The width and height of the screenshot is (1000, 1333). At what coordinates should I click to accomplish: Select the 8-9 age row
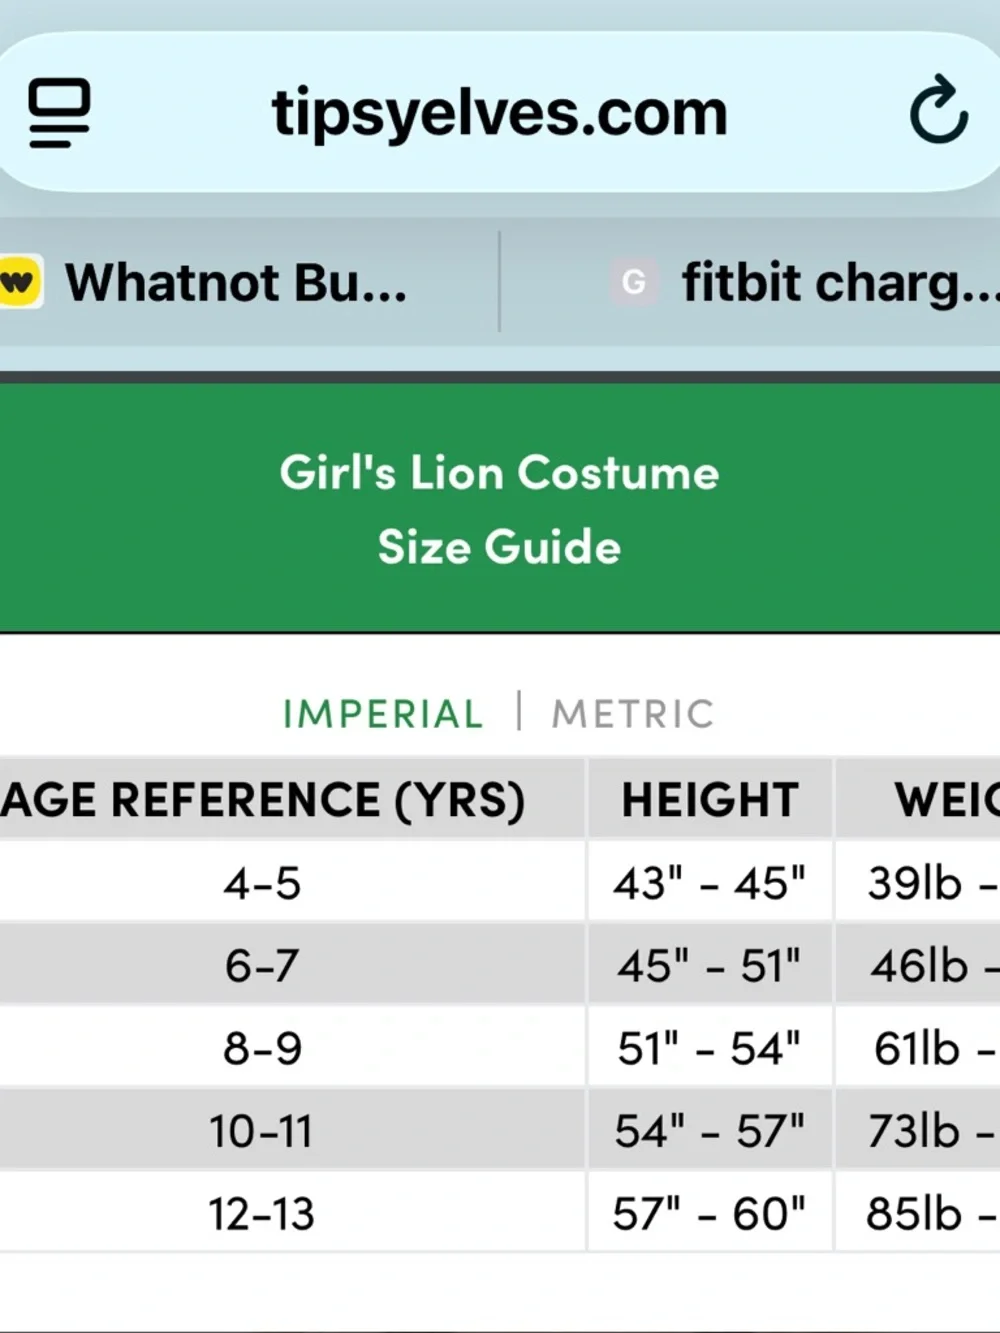point(500,1048)
